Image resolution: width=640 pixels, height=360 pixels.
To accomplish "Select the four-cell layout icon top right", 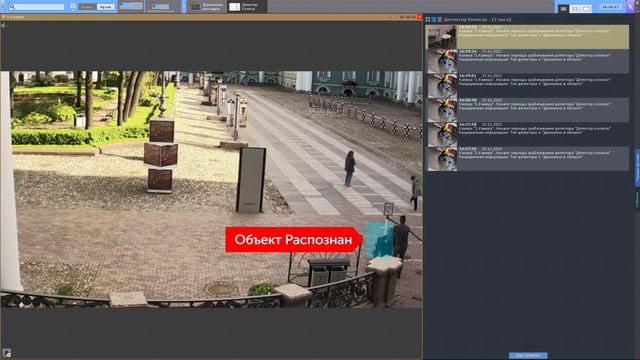I will (x=575, y=8).
